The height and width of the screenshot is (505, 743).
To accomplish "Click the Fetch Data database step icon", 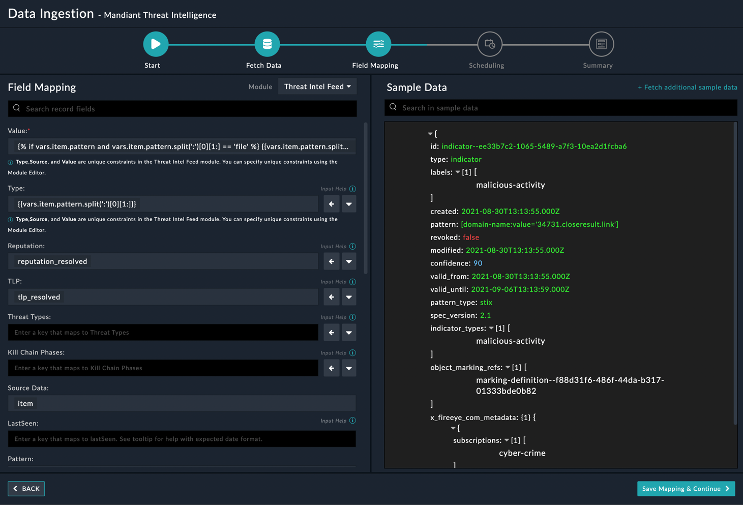I will [265, 44].
